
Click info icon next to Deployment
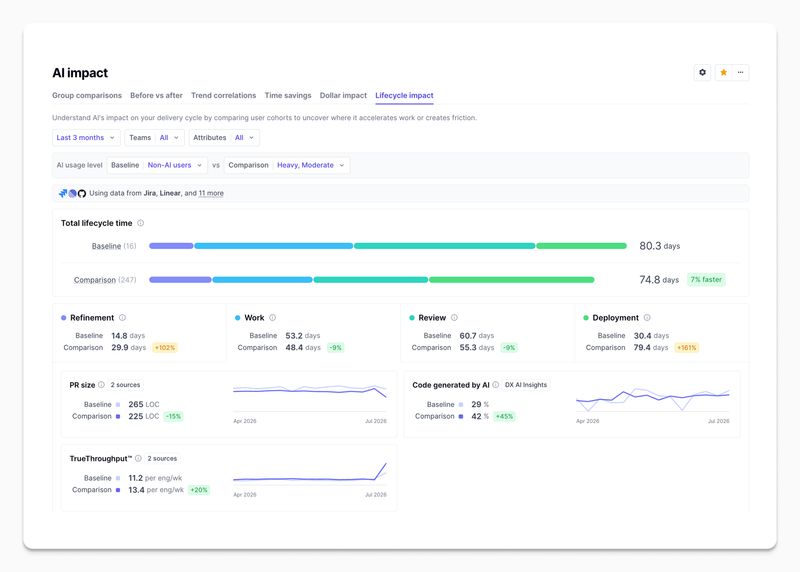tap(647, 317)
